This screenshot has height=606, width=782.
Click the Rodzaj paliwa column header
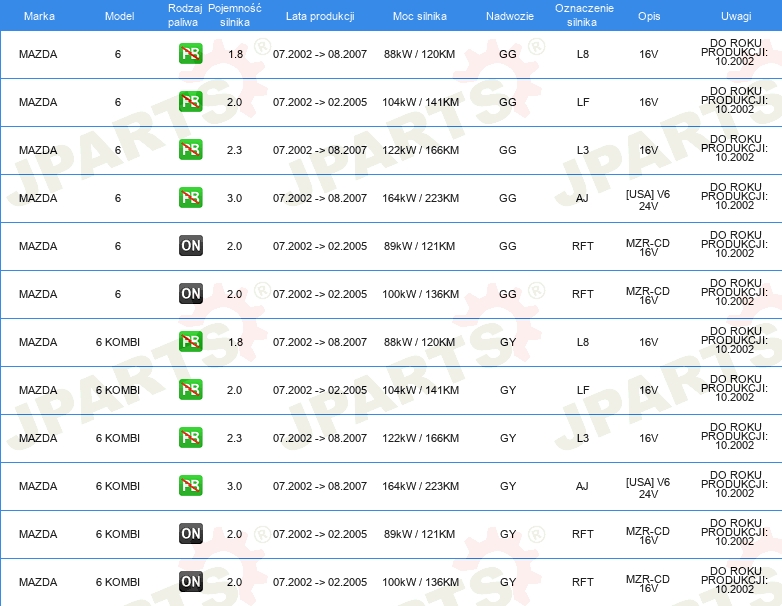[185, 15]
